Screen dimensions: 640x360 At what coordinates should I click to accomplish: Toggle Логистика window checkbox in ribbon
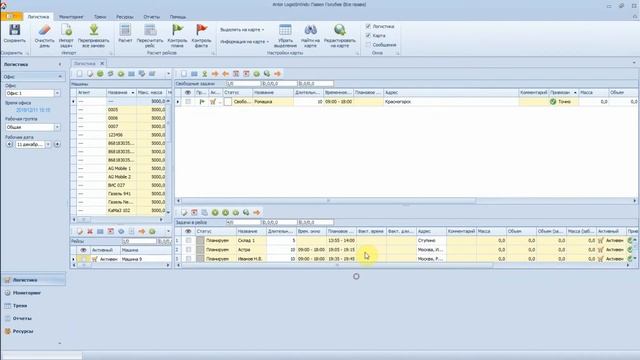368,26
